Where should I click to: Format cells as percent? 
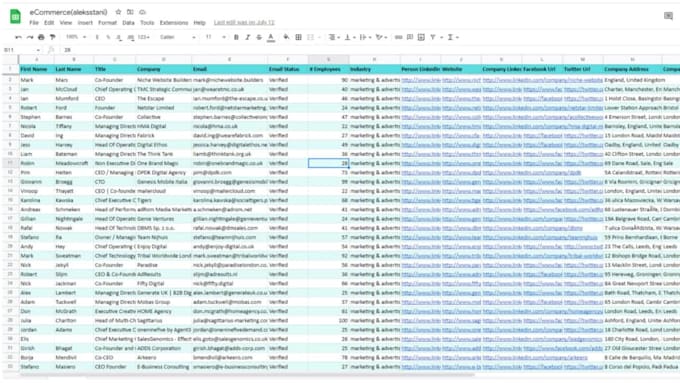(108, 37)
